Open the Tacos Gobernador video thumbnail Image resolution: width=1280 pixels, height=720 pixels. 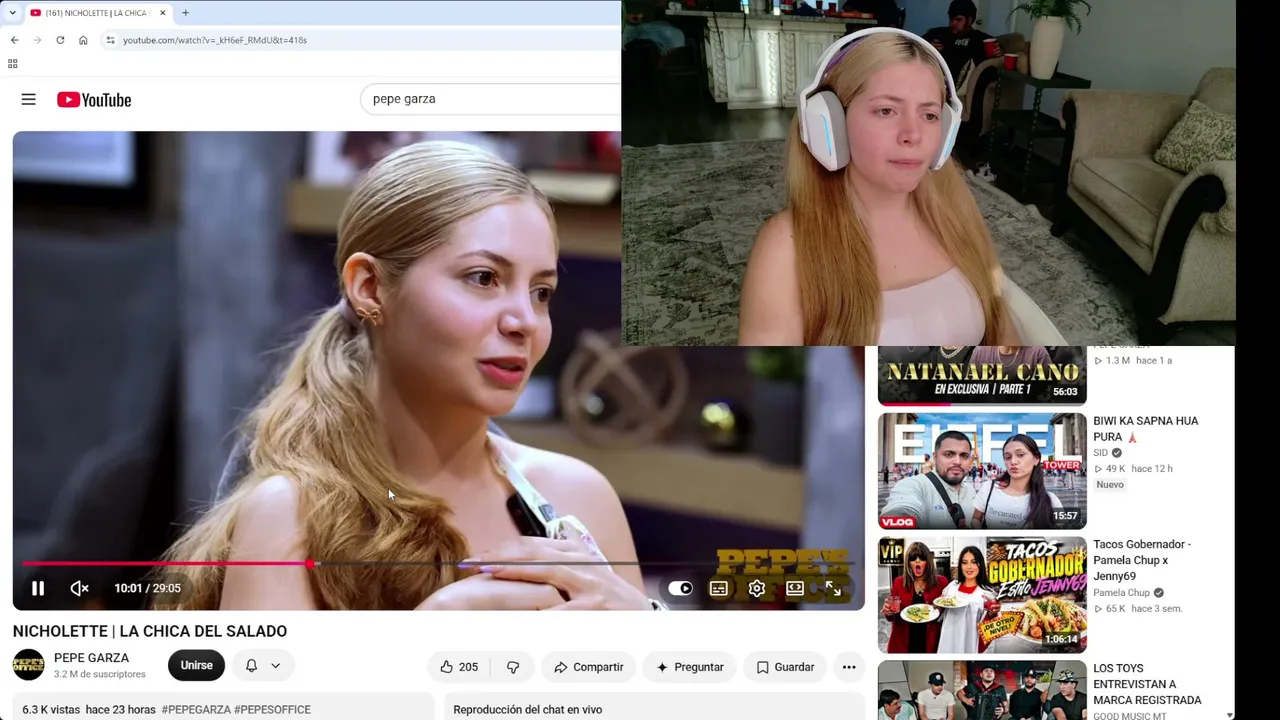982,595
